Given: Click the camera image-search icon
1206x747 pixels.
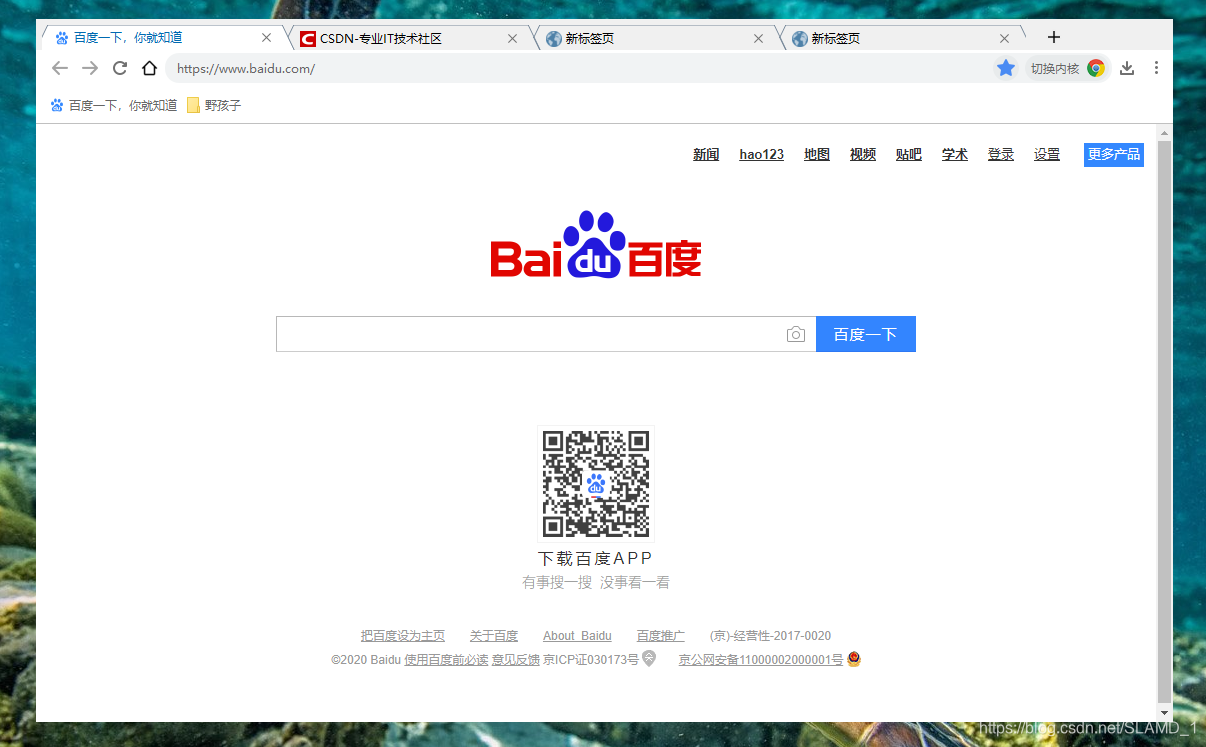Looking at the screenshot, I should [x=796, y=334].
